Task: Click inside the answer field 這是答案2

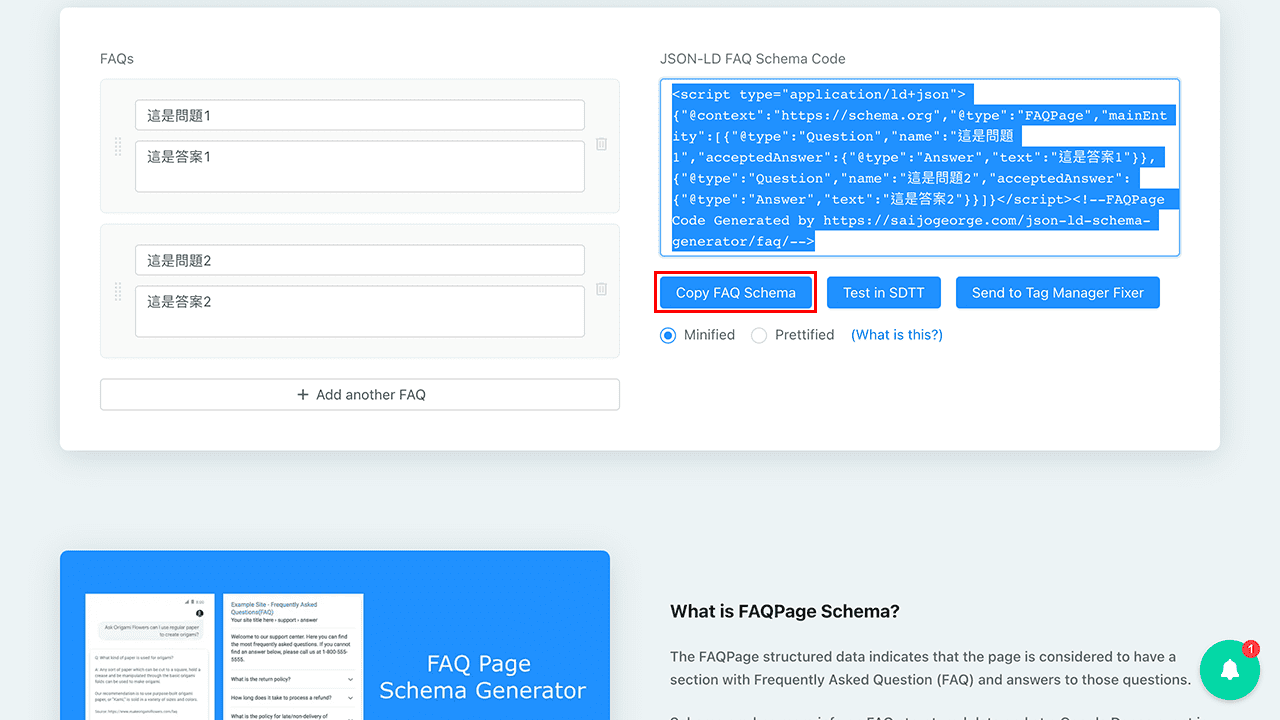Action: [360, 311]
